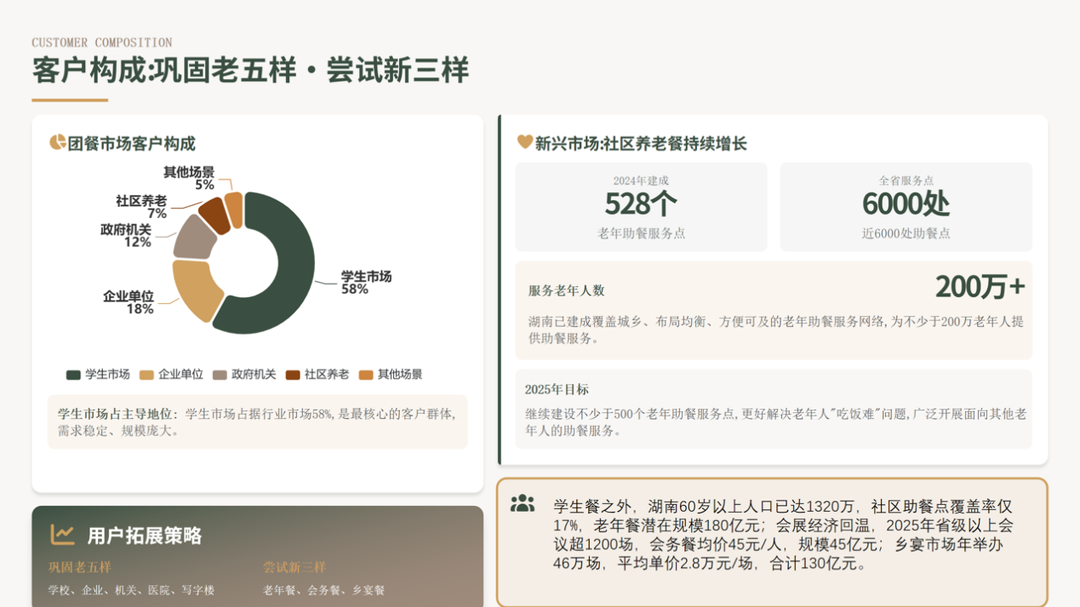The height and width of the screenshot is (607, 1080).
Task: Select the gray-brown 政府机关 legend swatch
Action: pyautogui.click(x=220, y=375)
